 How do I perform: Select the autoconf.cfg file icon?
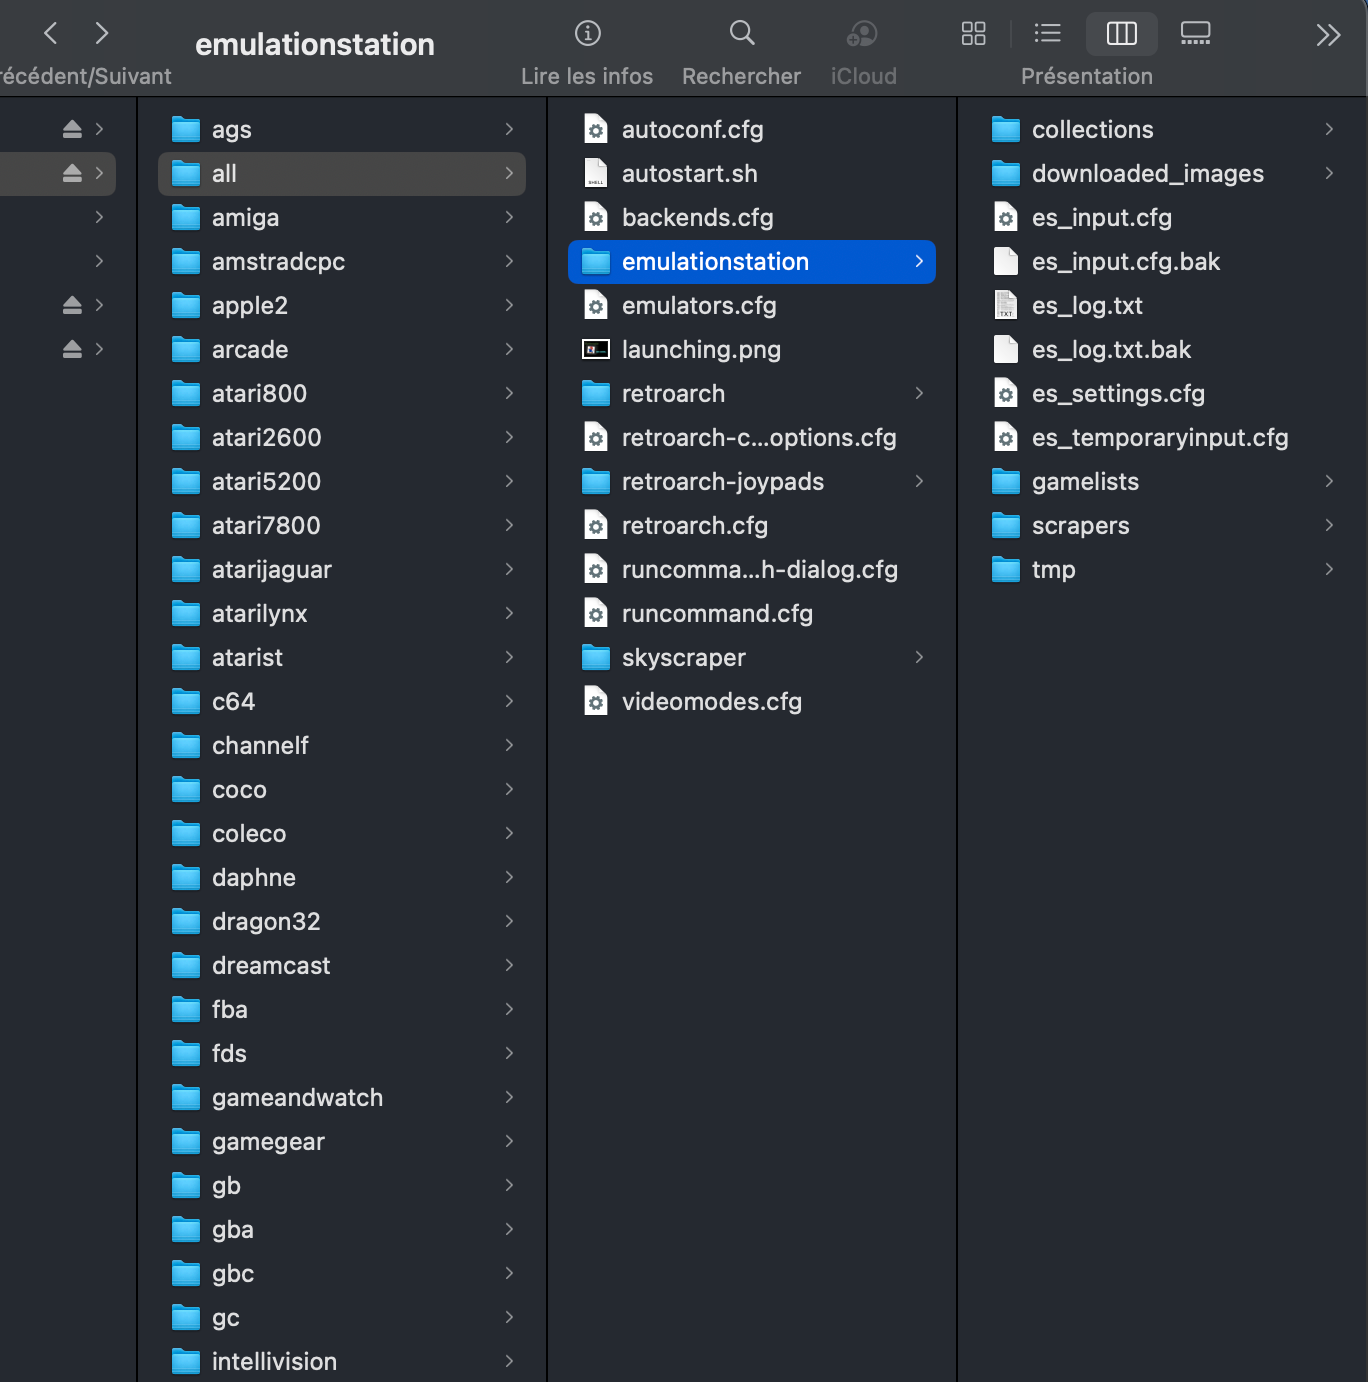(x=596, y=129)
